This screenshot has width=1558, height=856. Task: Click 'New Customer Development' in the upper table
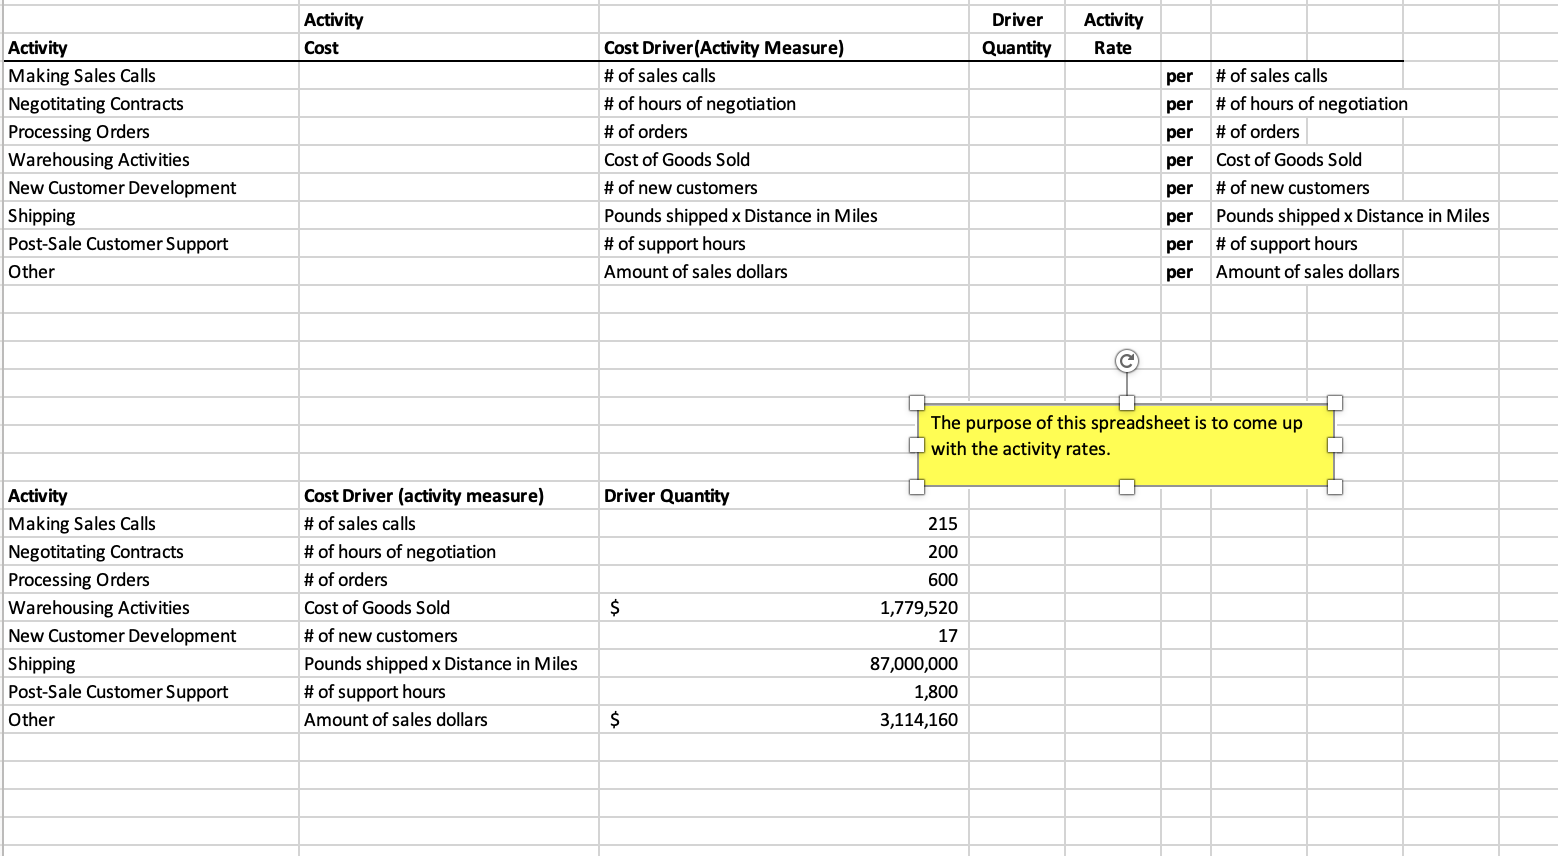[x=122, y=187]
